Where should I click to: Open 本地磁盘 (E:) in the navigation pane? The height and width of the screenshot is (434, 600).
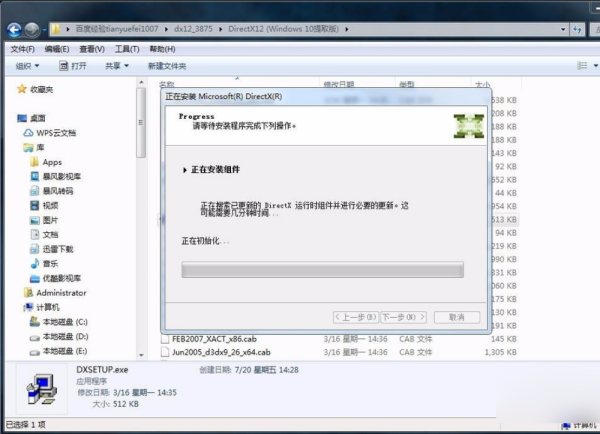coord(65,351)
